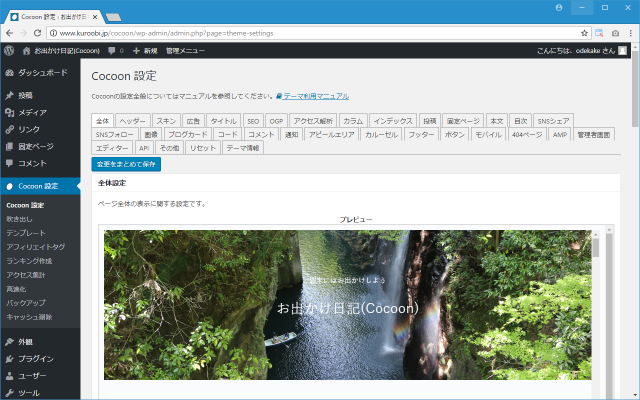The image size is (640, 400).
Task: Open バックアップ submenu item
Action: [26, 303]
